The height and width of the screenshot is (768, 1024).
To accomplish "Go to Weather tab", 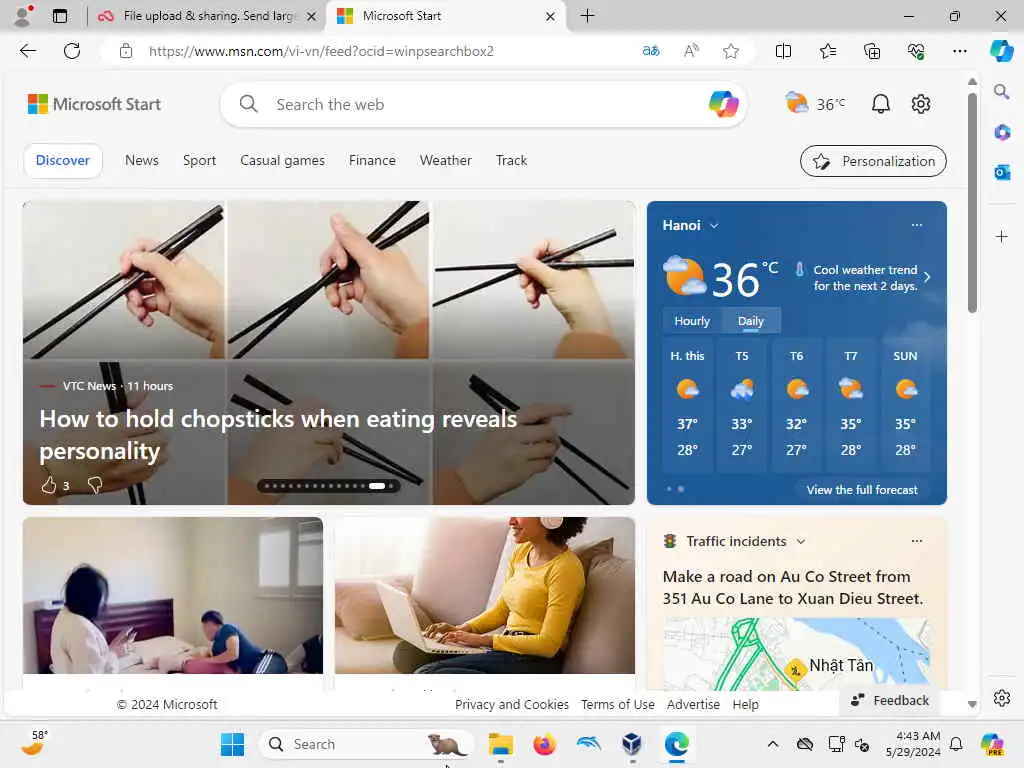I will [x=445, y=161].
